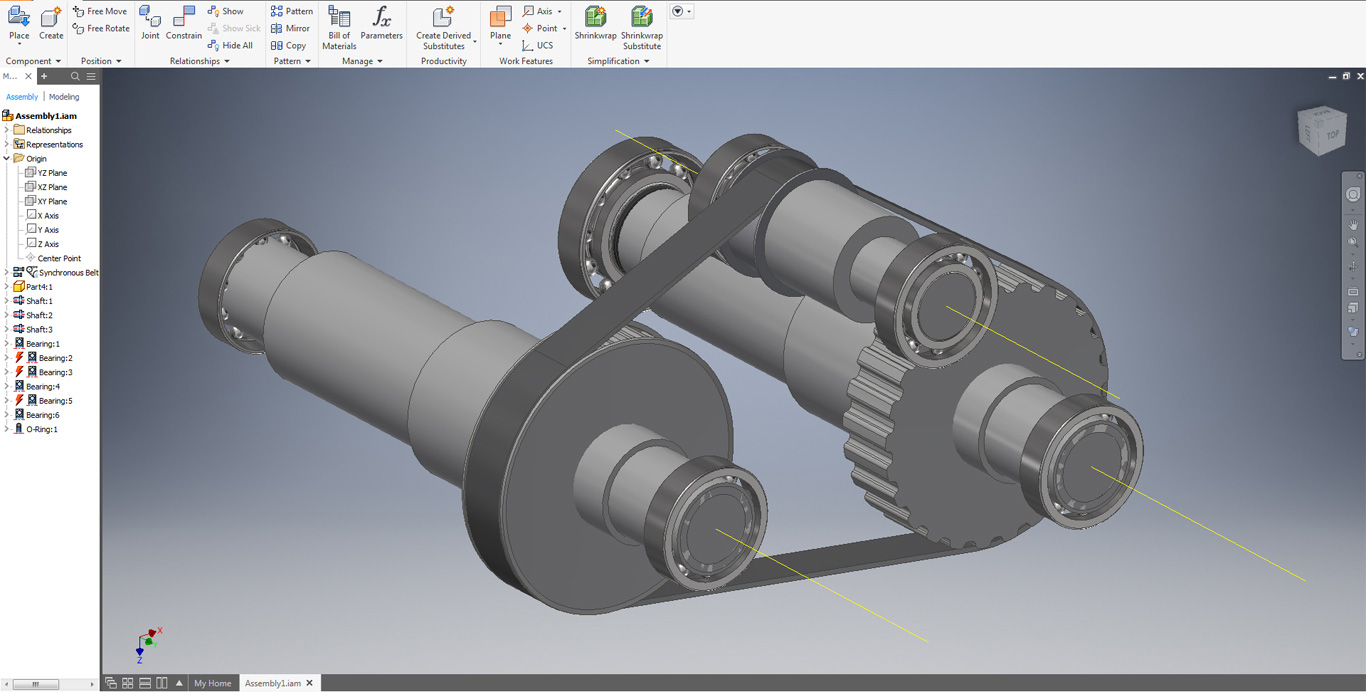Click the Mirror components tool
This screenshot has height=692, width=1366.
coord(290,28)
